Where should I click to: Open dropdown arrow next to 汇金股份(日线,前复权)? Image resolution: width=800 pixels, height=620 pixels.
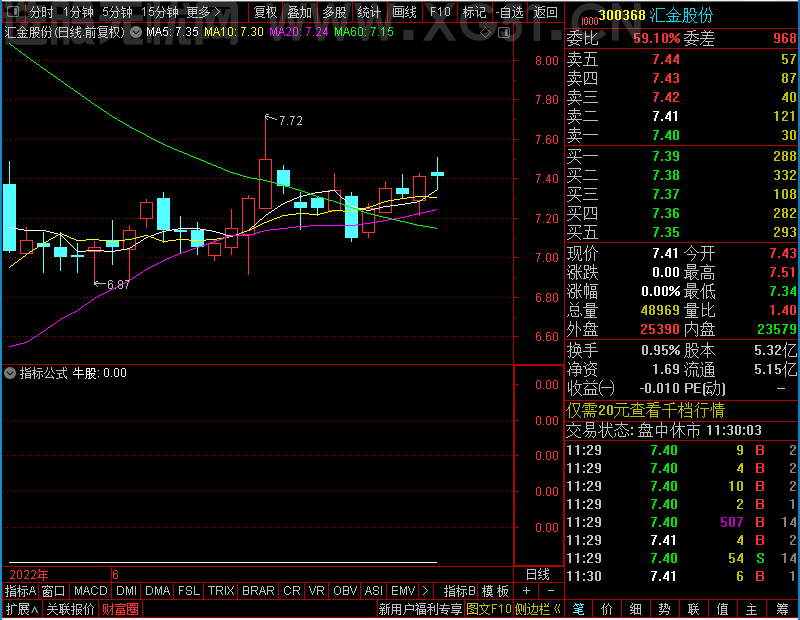click(x=136, y=32)
